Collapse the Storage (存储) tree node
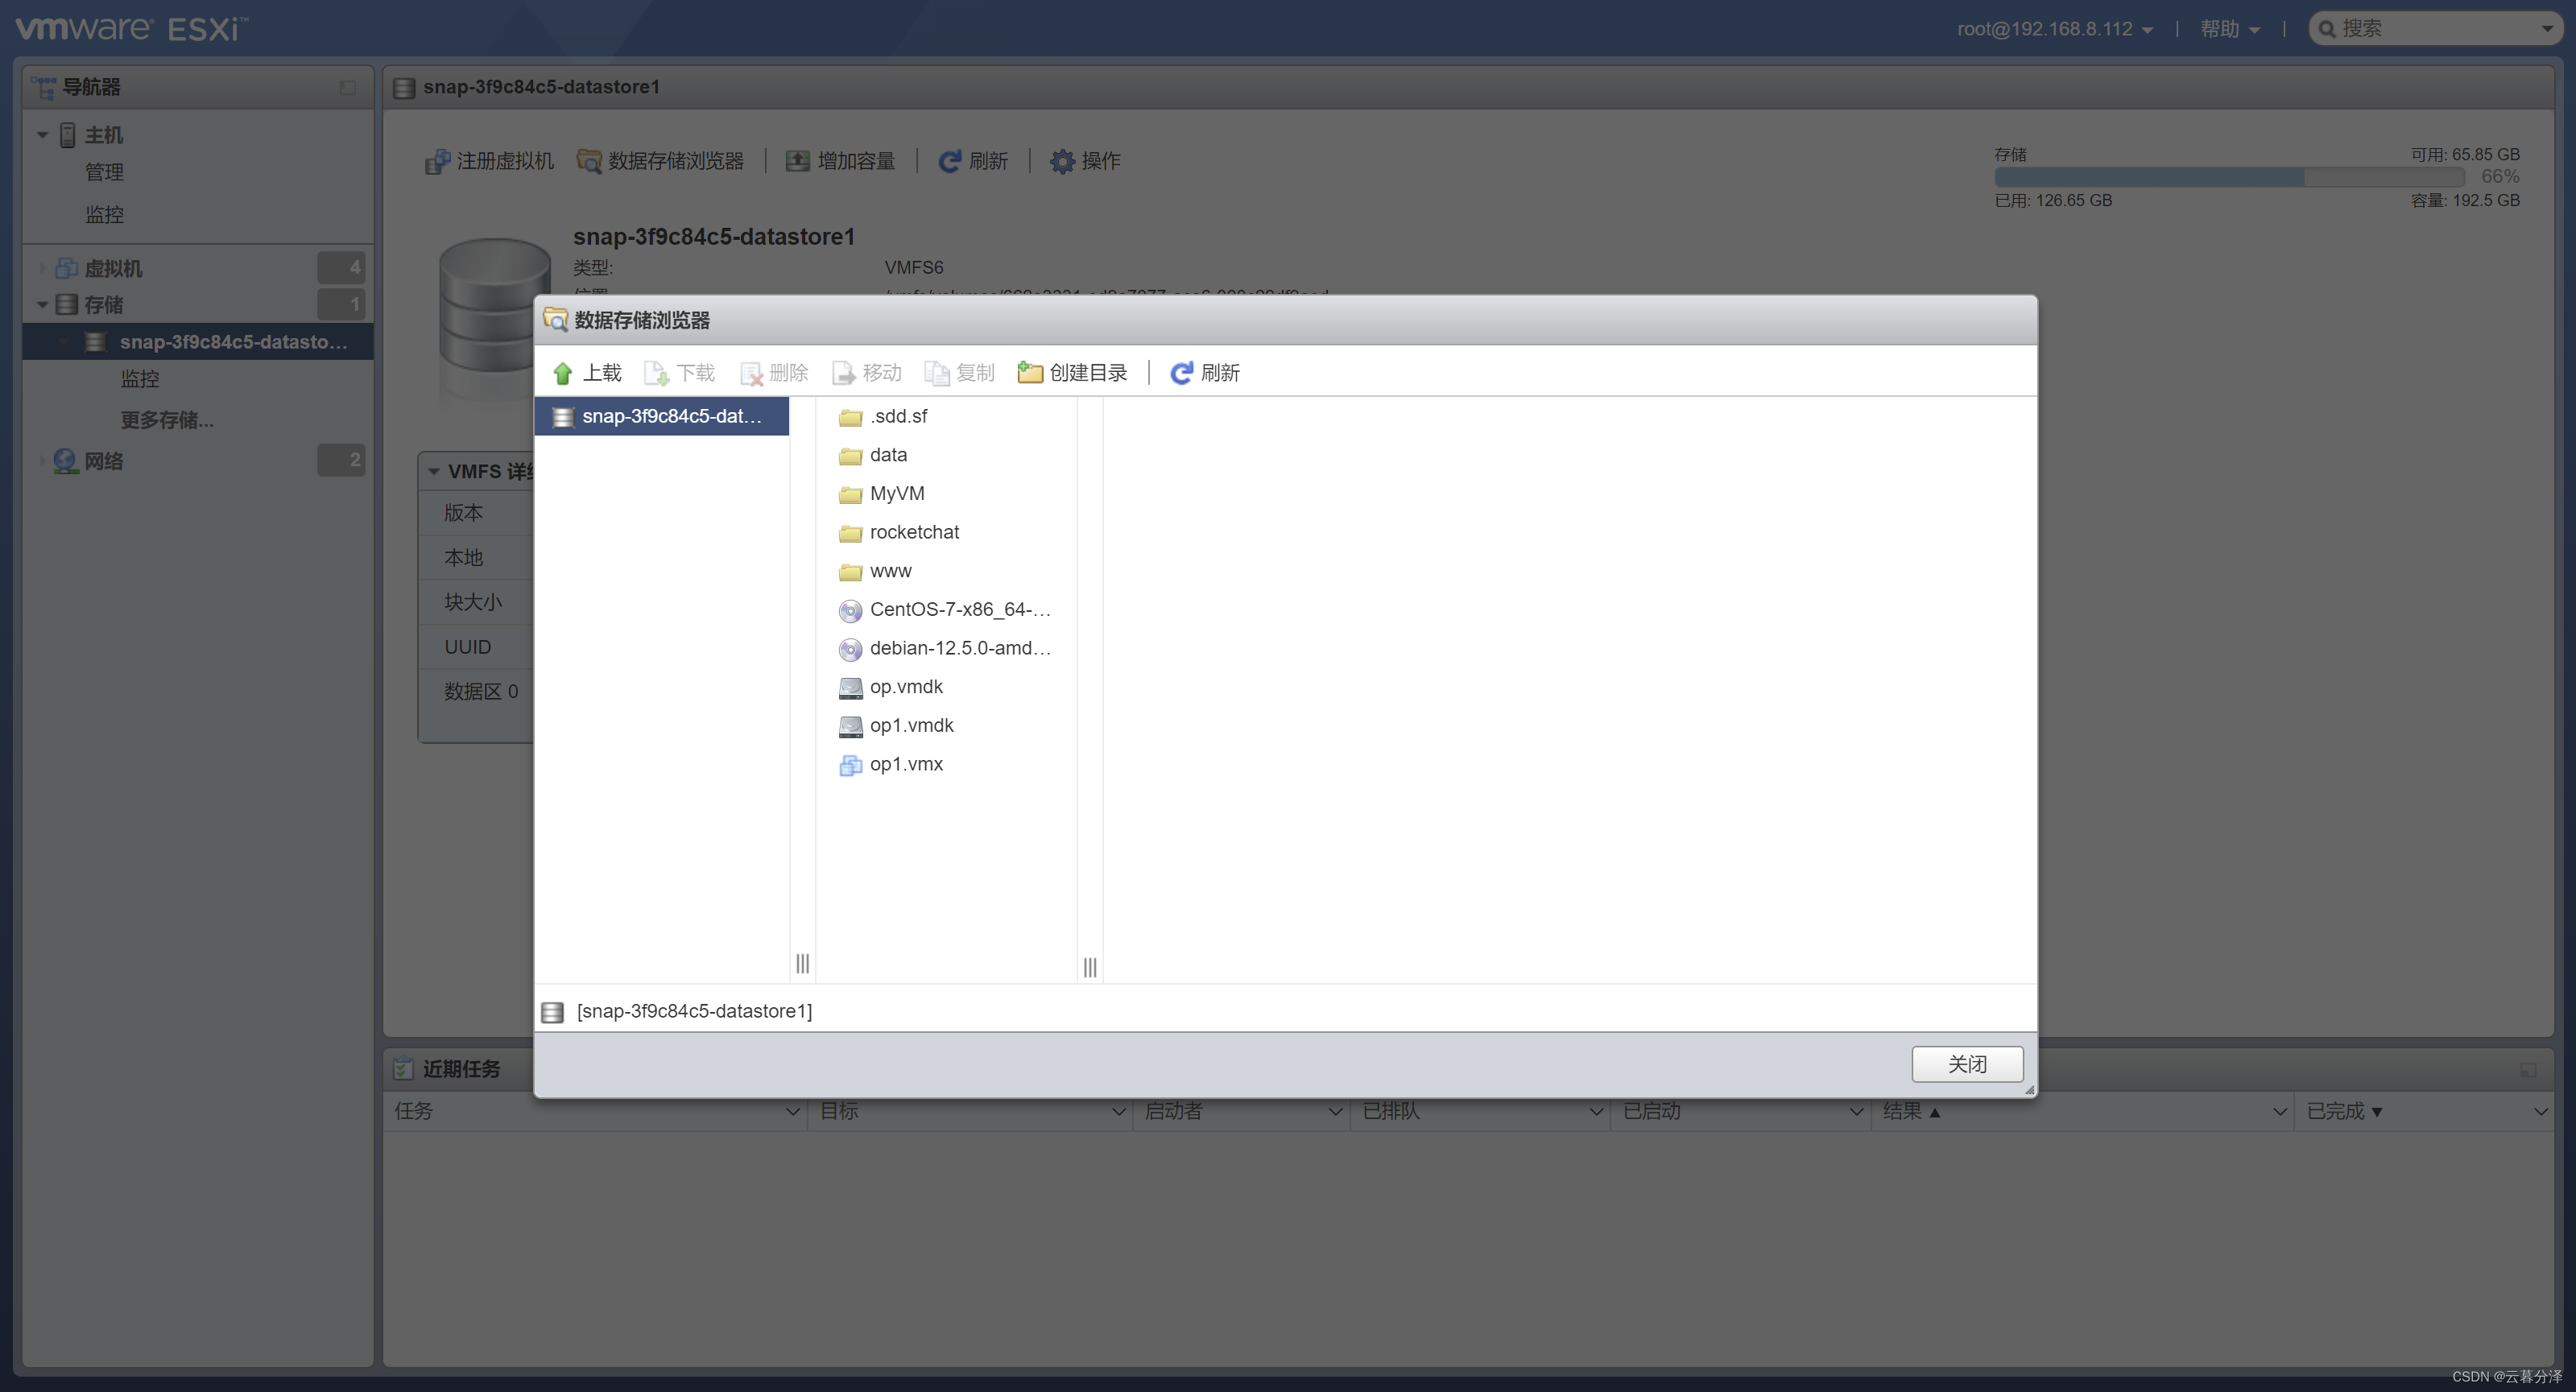The image size is (2576, 1392). pos(42,305)
